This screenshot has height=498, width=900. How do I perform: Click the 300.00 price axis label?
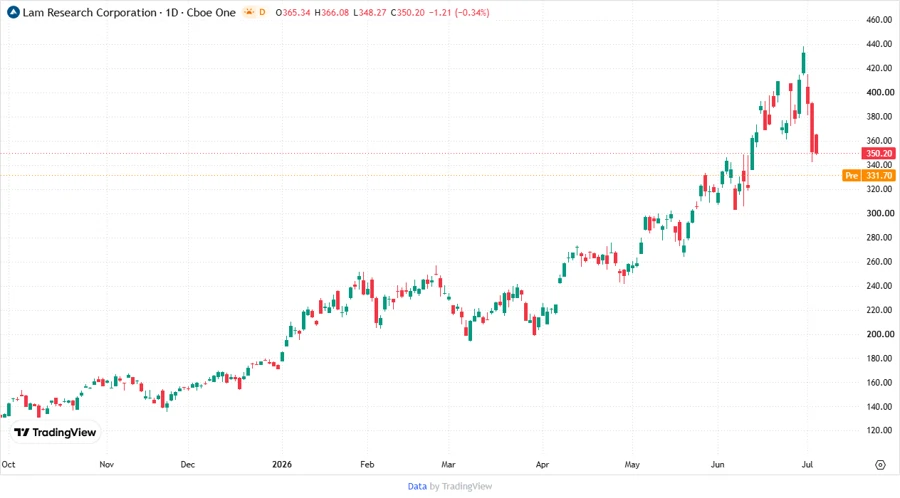pos(879,213)
